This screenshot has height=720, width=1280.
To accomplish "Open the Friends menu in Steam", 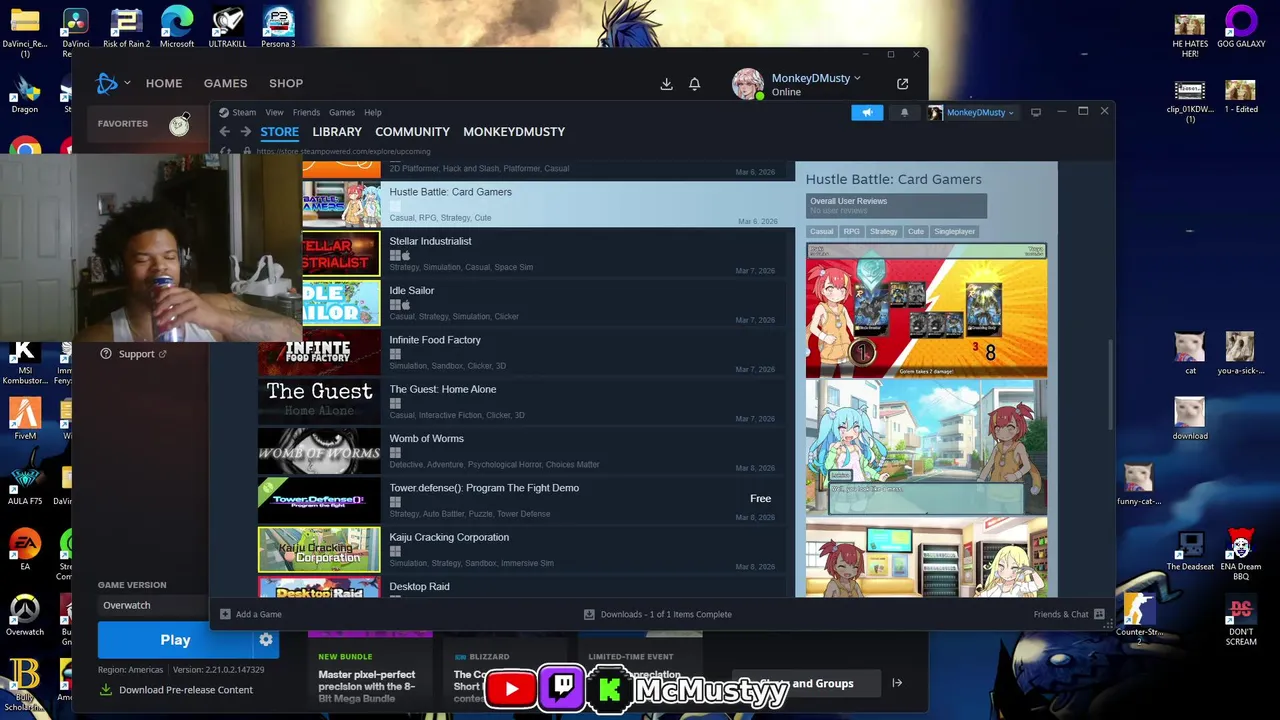I will (x=306, y=112).
